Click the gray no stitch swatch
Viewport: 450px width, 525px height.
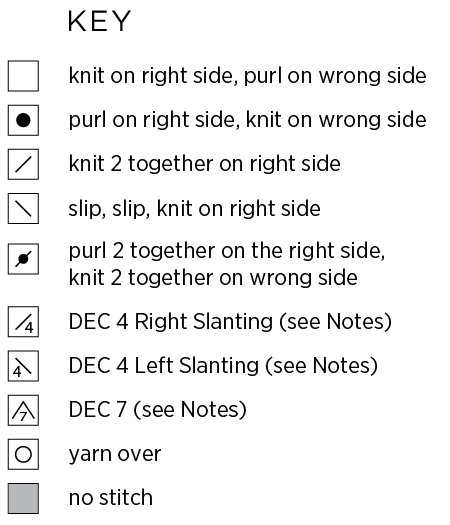[x=23, y=499]
